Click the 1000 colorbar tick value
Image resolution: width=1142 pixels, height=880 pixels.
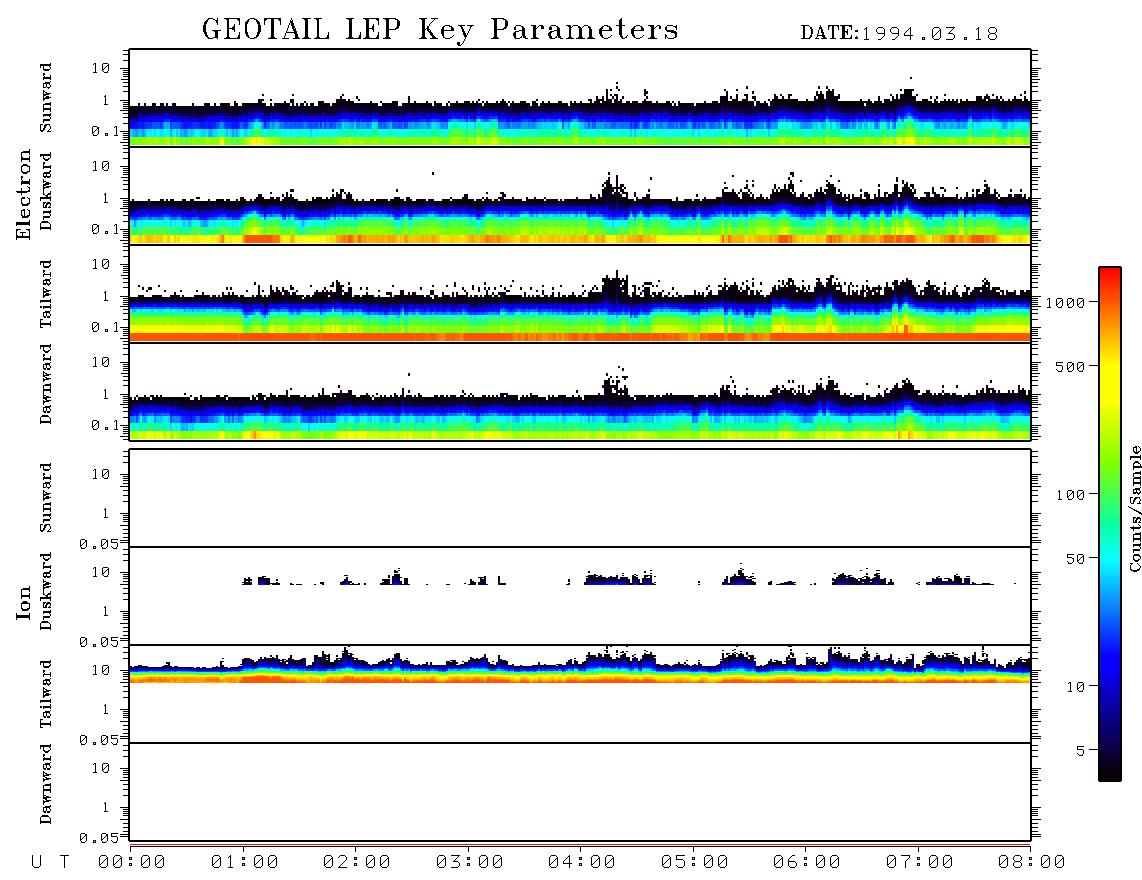1066,302
